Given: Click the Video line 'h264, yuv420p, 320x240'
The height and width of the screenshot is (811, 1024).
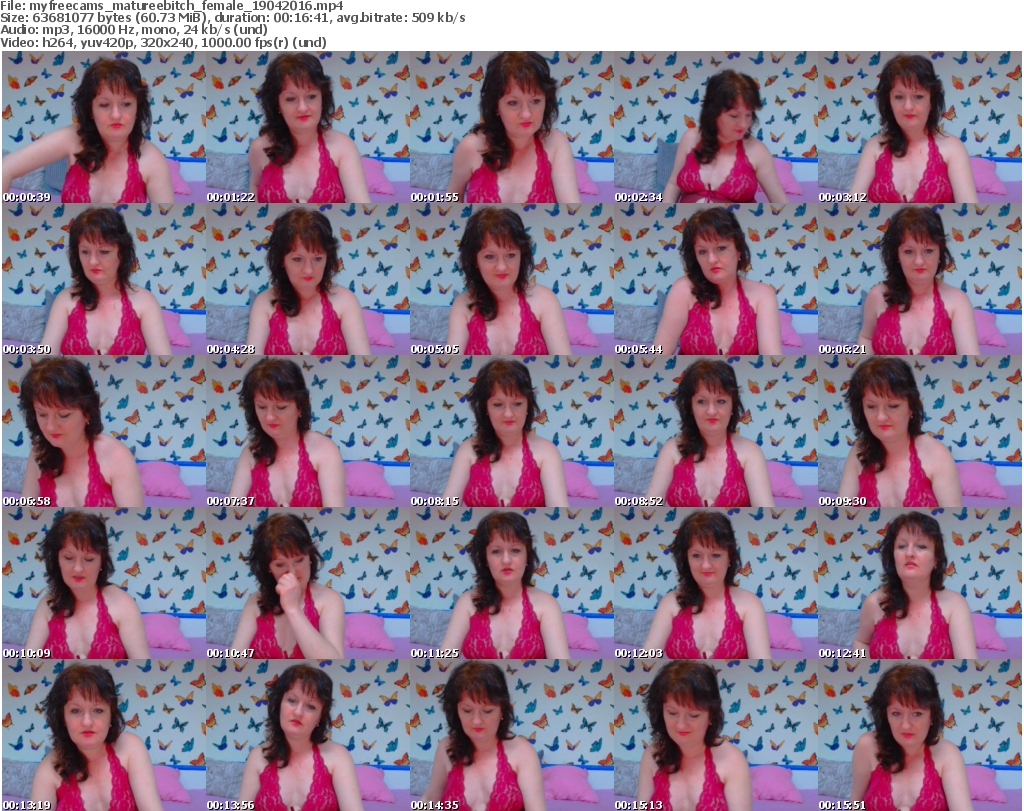Looking at the screenshot, I should [x=163, y=42].
